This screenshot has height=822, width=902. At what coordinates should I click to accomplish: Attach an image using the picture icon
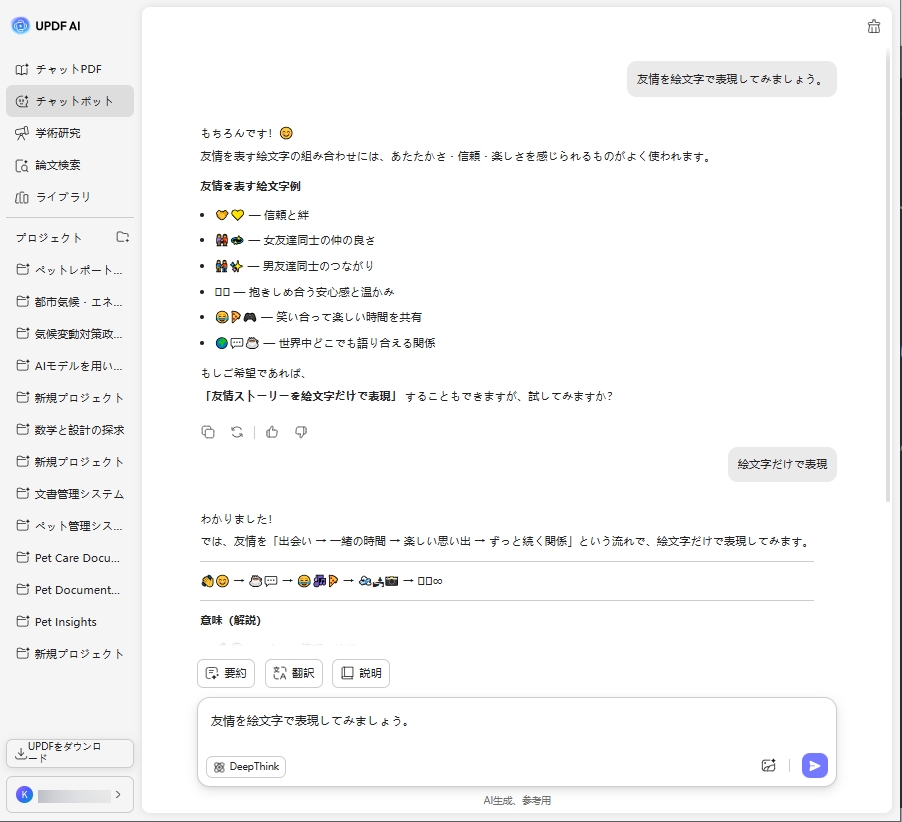click(770, 765)
